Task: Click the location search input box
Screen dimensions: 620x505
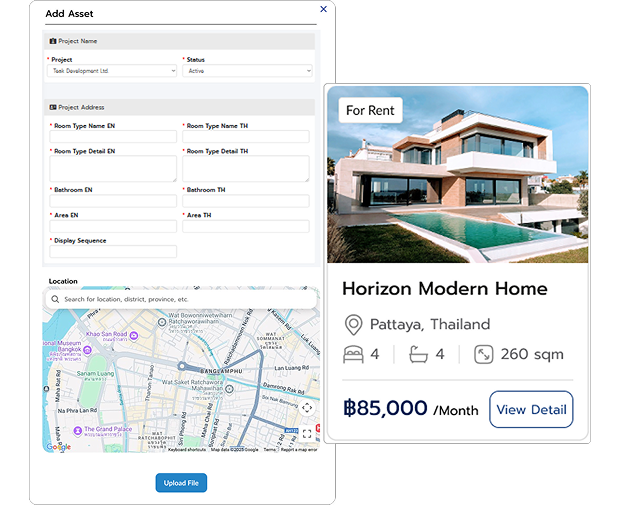Action: coord(185,299)
